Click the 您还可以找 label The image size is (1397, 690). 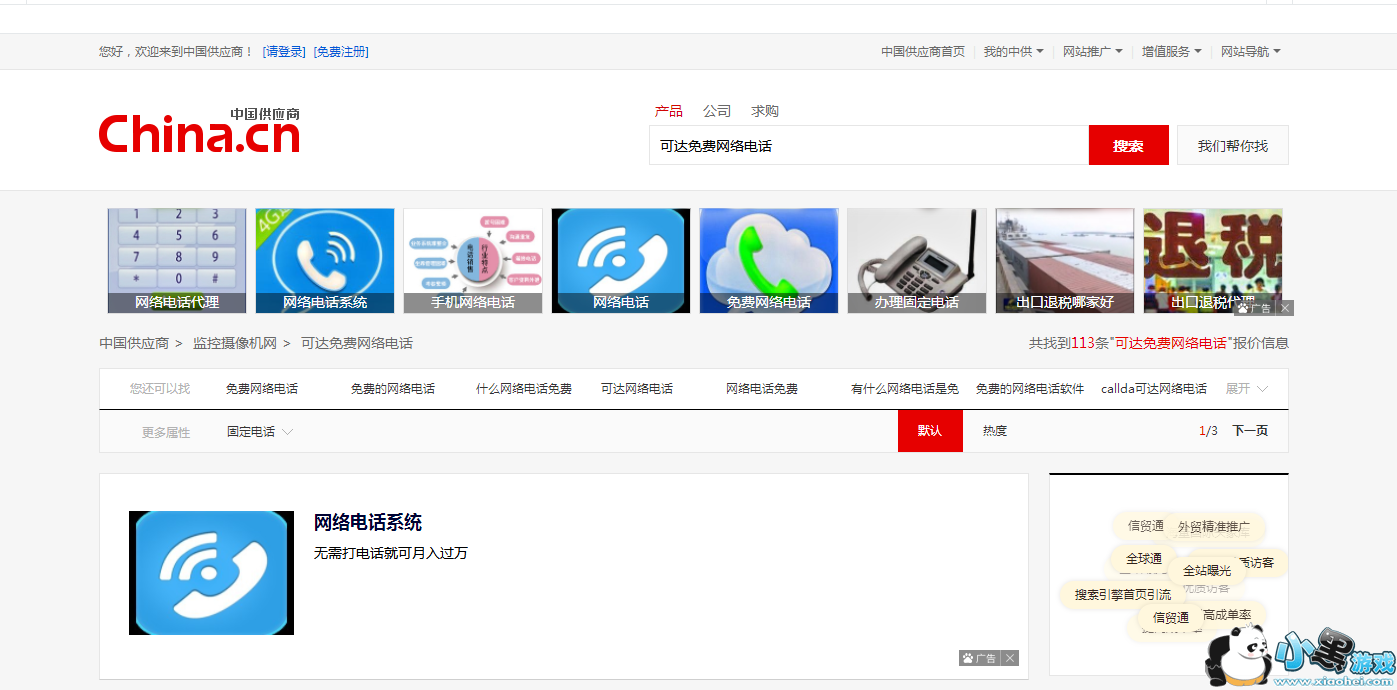point(160,388)
